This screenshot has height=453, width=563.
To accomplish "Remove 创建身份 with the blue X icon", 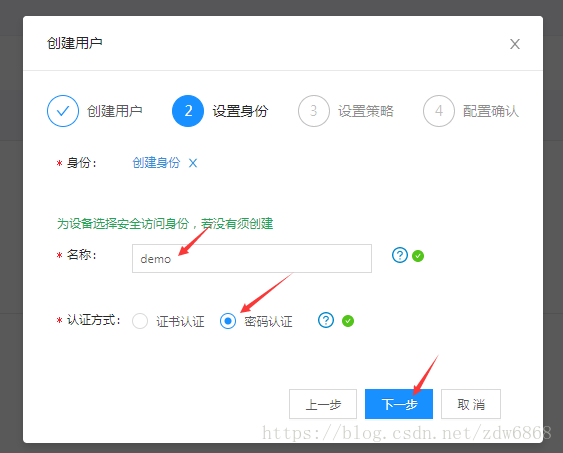I will [x=193, y=163].
